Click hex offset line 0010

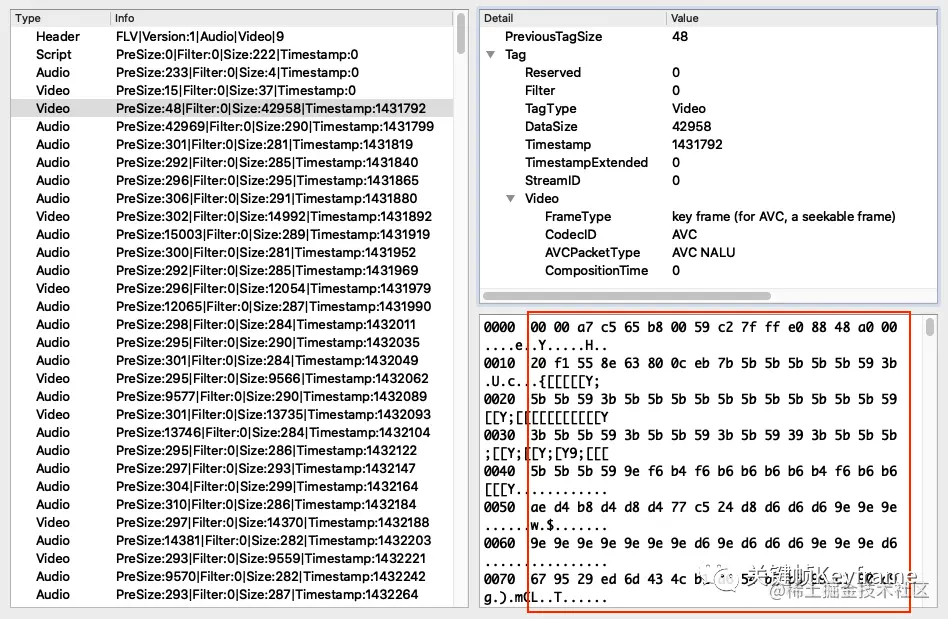[690, 363]
